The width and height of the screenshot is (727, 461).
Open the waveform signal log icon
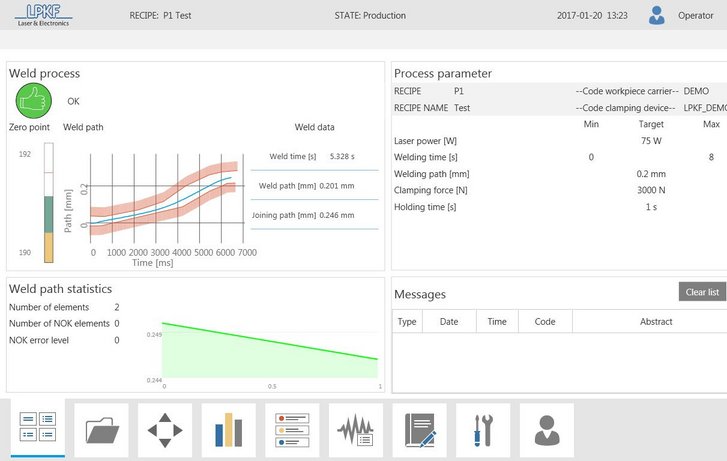(x=356, y=430)
